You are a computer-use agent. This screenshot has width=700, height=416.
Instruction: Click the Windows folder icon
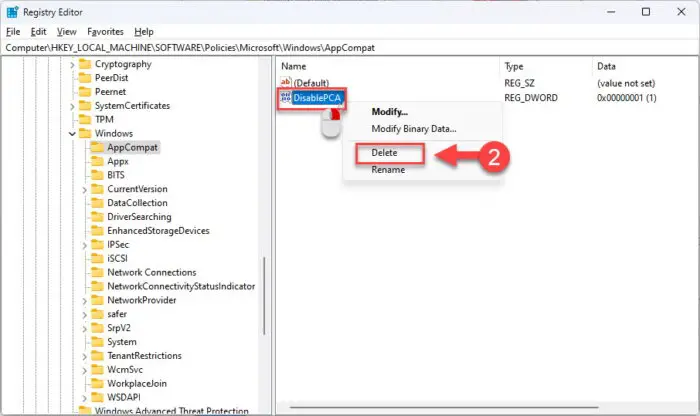pyautogui.click(x=85, y=133)
